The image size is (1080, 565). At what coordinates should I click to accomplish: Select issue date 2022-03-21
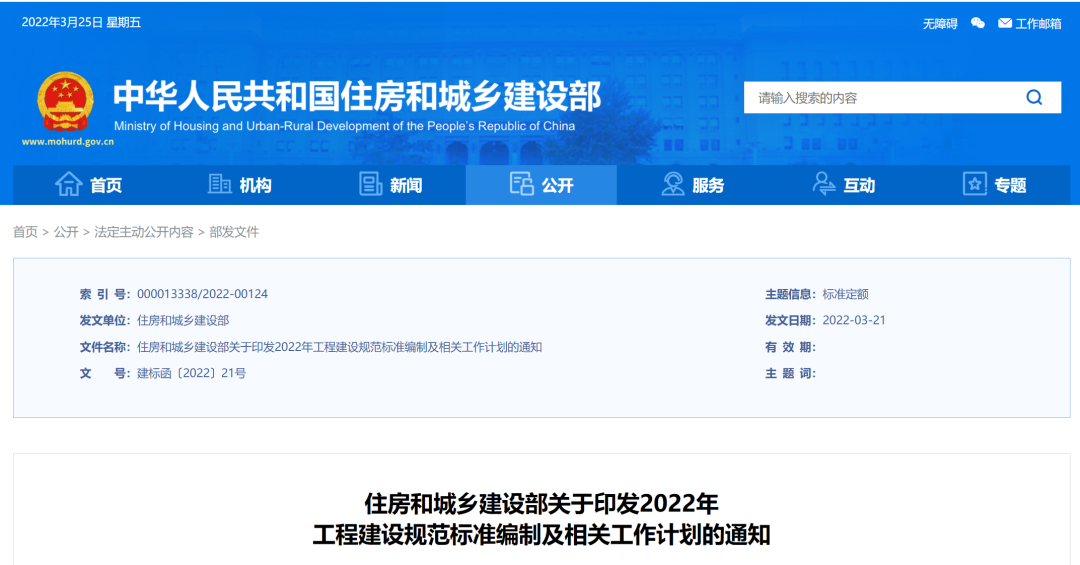(x=854, y=320)
